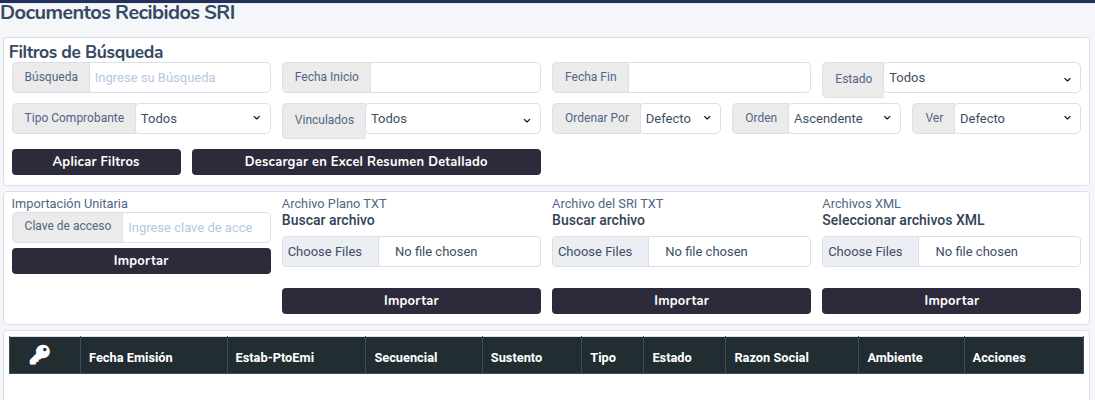
Task: Click the Aplicar Filtros button
Action: 96,162
